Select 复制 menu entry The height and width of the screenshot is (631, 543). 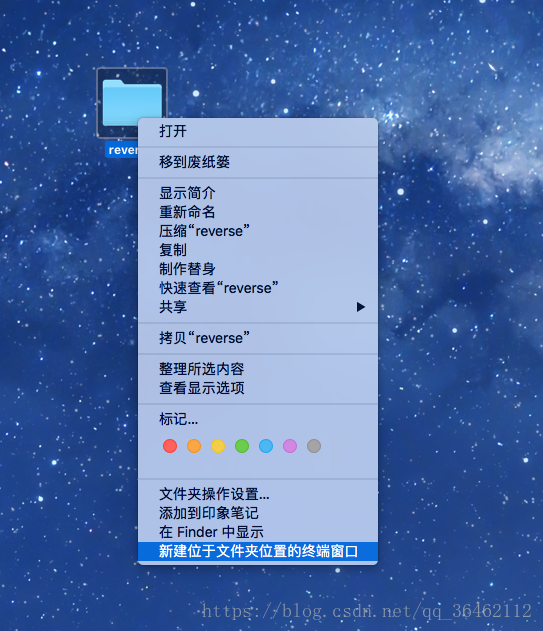tap(258, 250)
